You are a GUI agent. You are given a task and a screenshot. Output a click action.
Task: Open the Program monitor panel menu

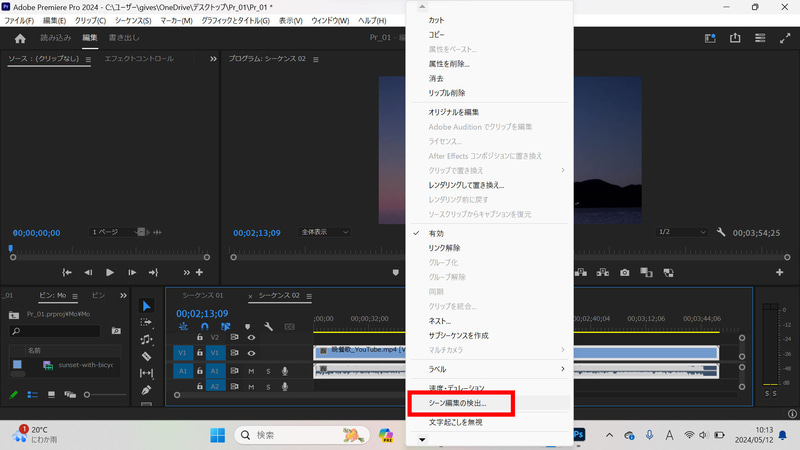(316, 59)
